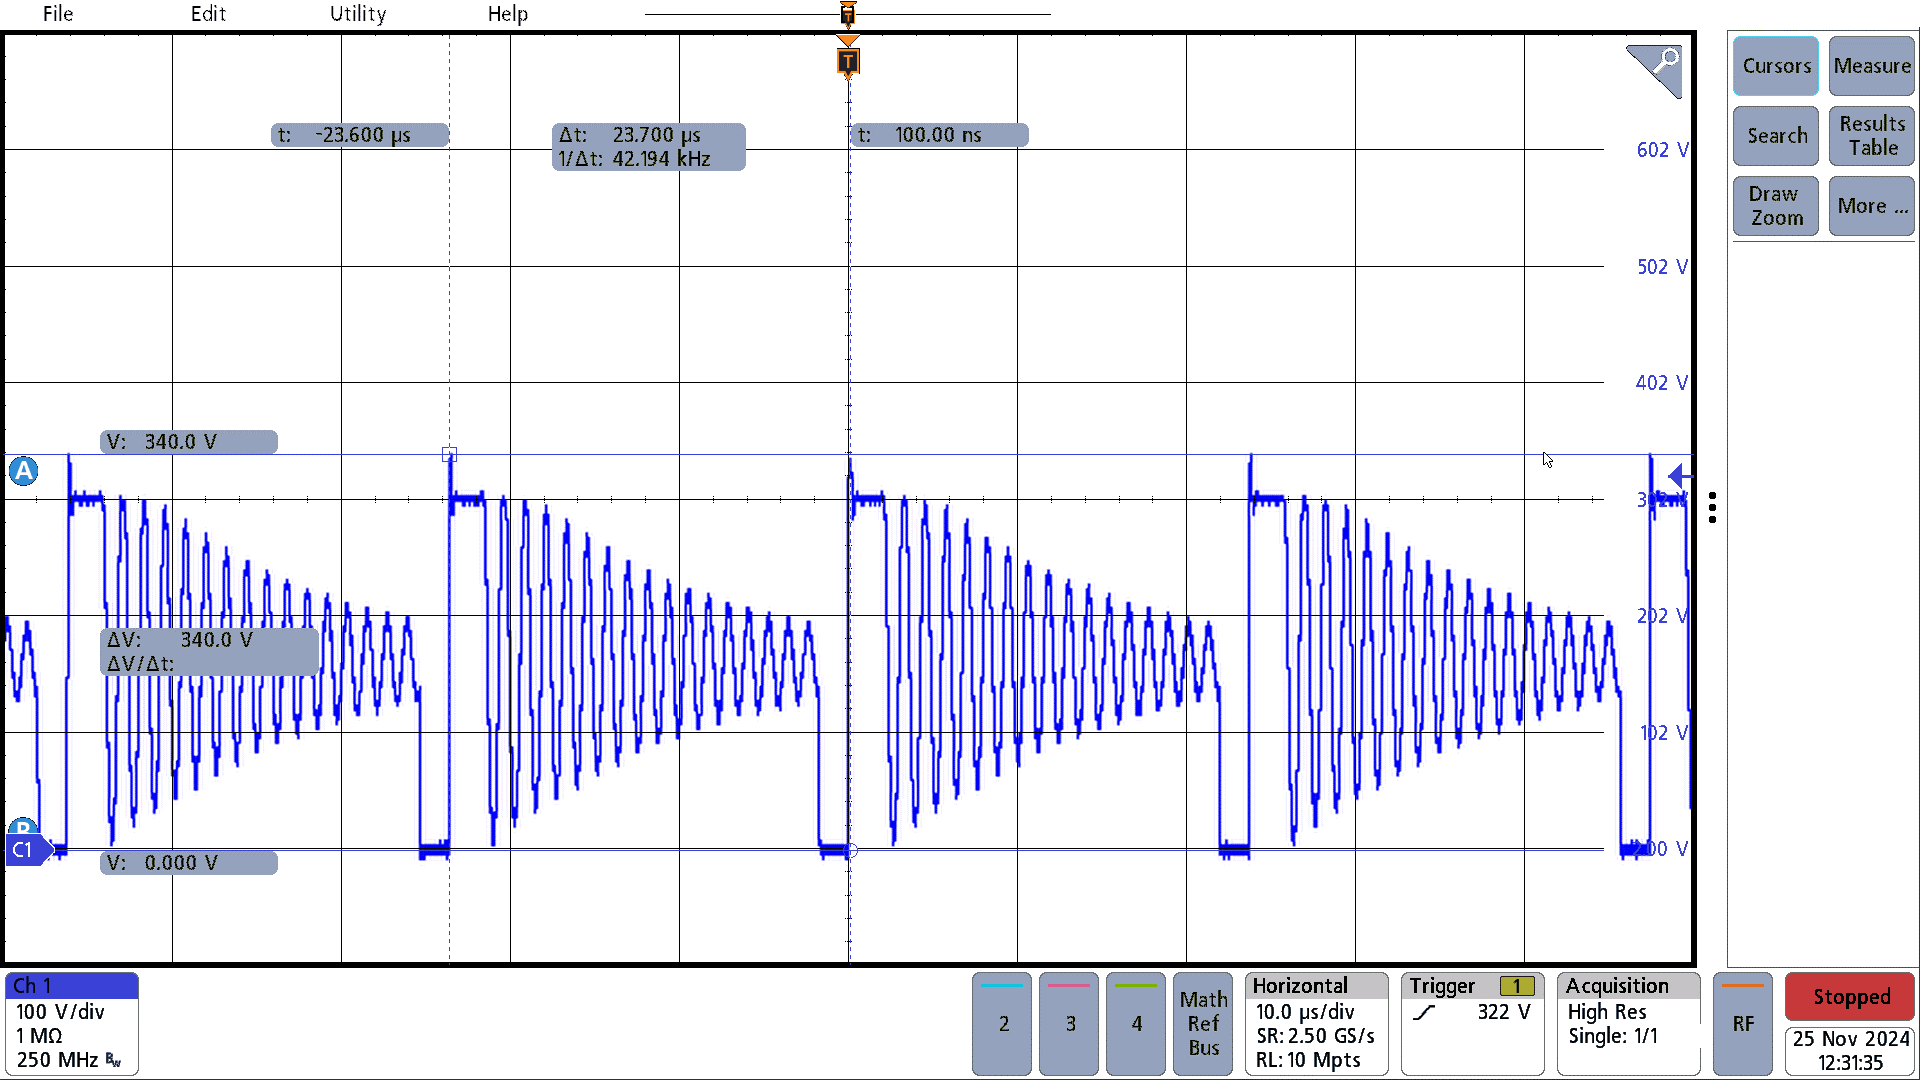Click the Measure button
1920x1080 pixels.
point(1872,66)
